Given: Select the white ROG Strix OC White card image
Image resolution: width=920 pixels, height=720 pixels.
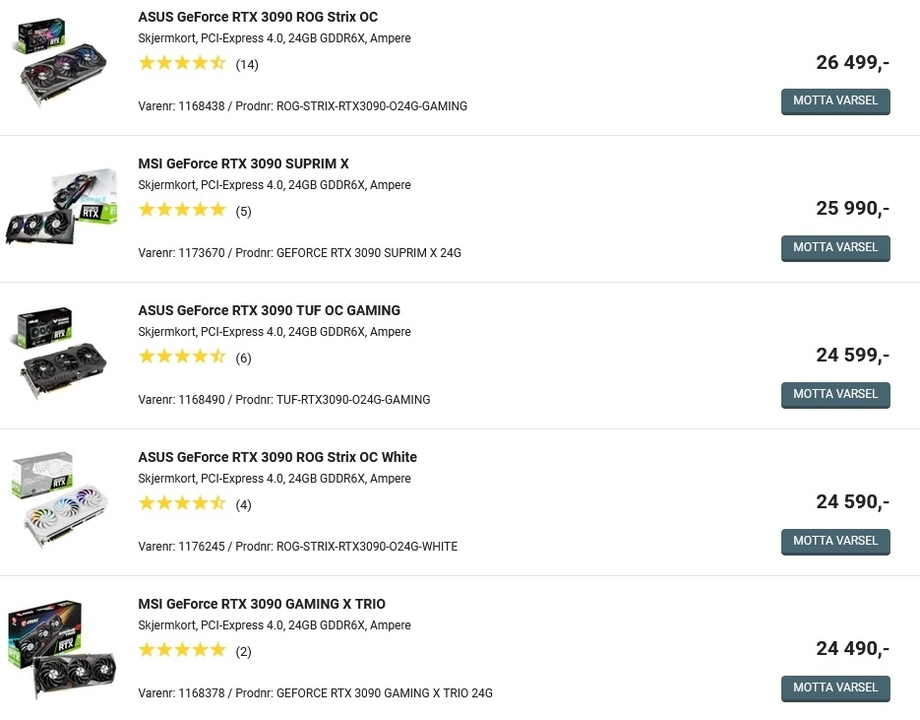Looking at the screenshot, I should point(60,502).
